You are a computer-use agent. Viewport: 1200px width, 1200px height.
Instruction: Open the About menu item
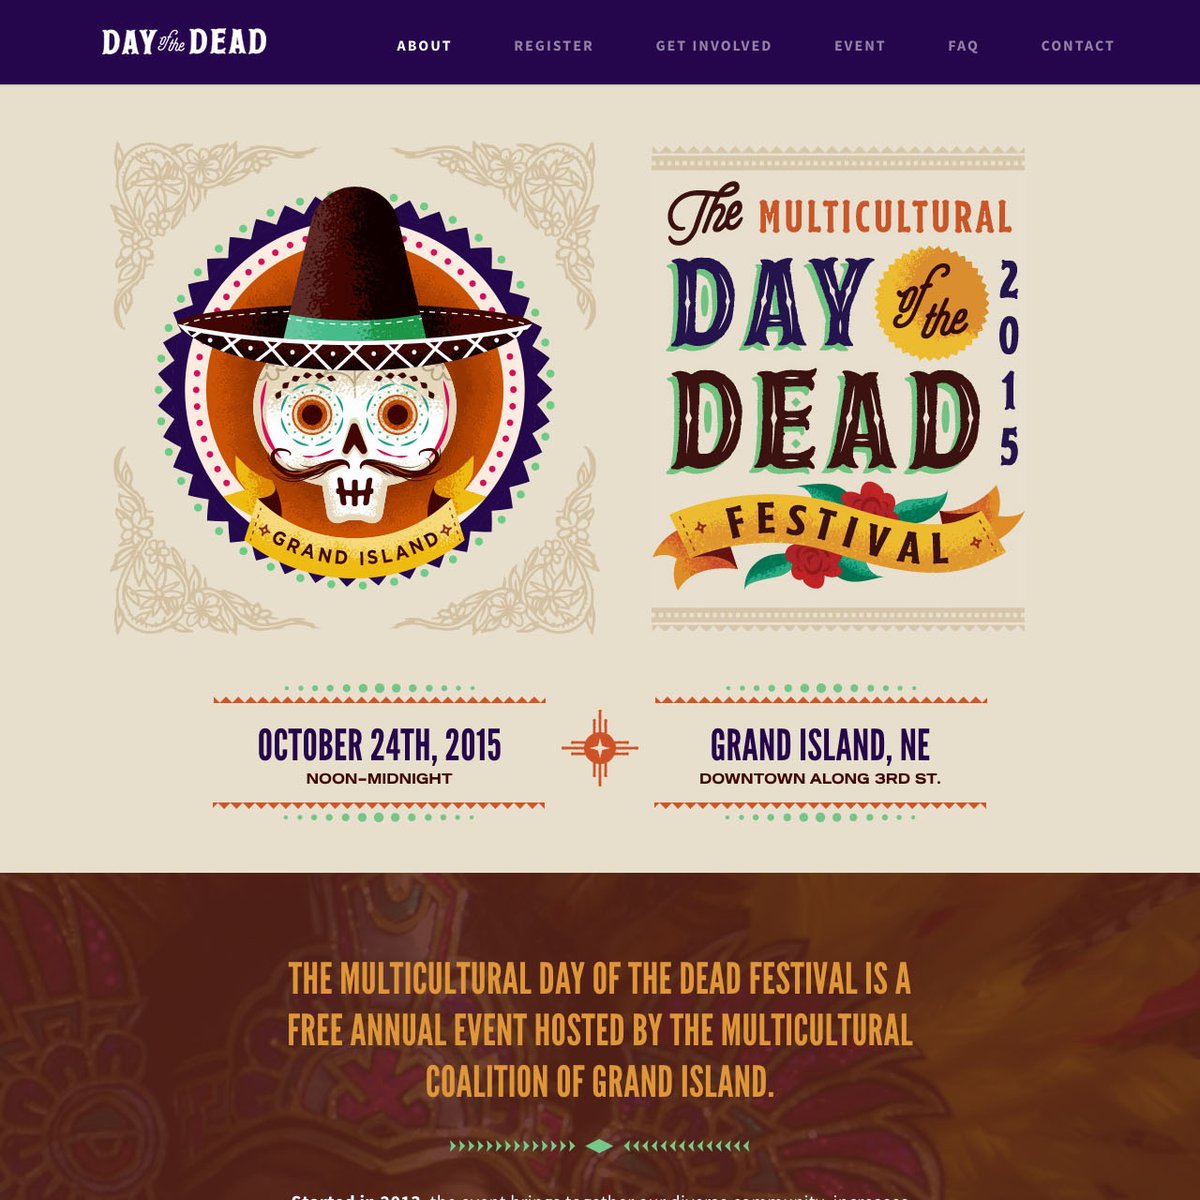tap(424, 46)
